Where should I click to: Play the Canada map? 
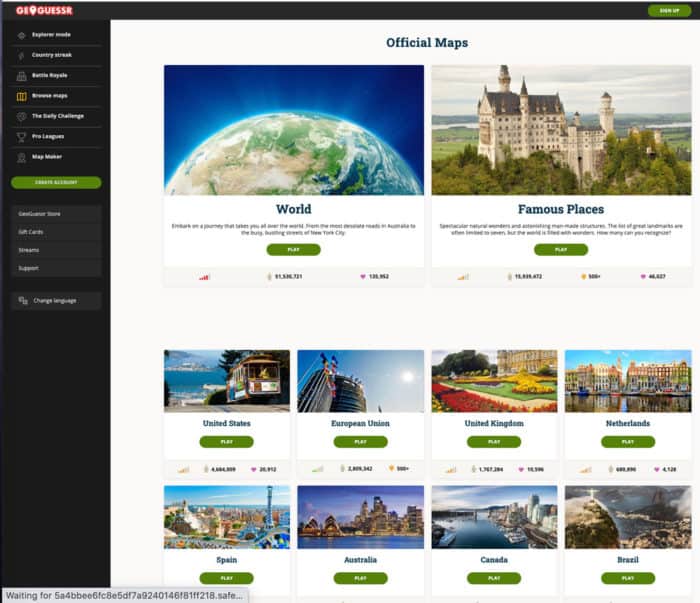(494, 578)
